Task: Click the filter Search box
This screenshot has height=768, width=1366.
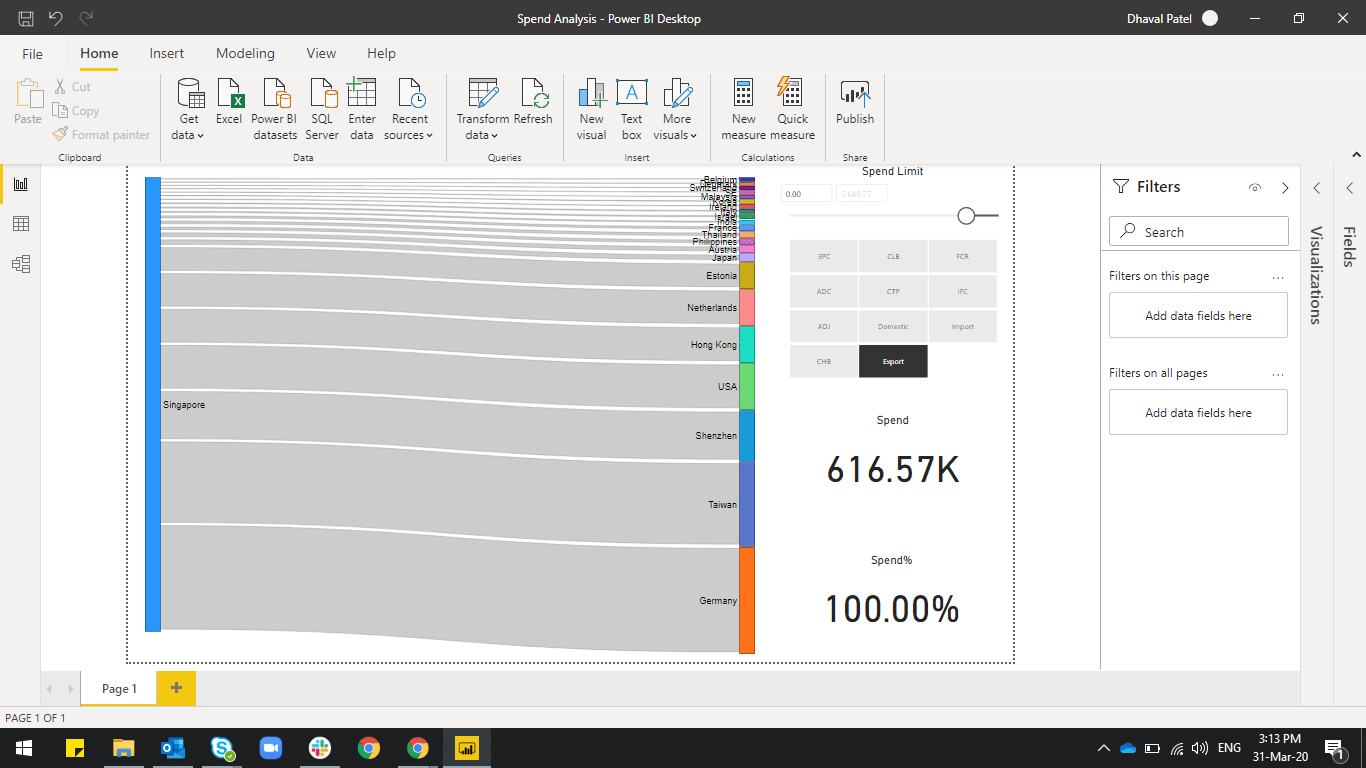Action: pyautogui.click(x=1198, y=231)
